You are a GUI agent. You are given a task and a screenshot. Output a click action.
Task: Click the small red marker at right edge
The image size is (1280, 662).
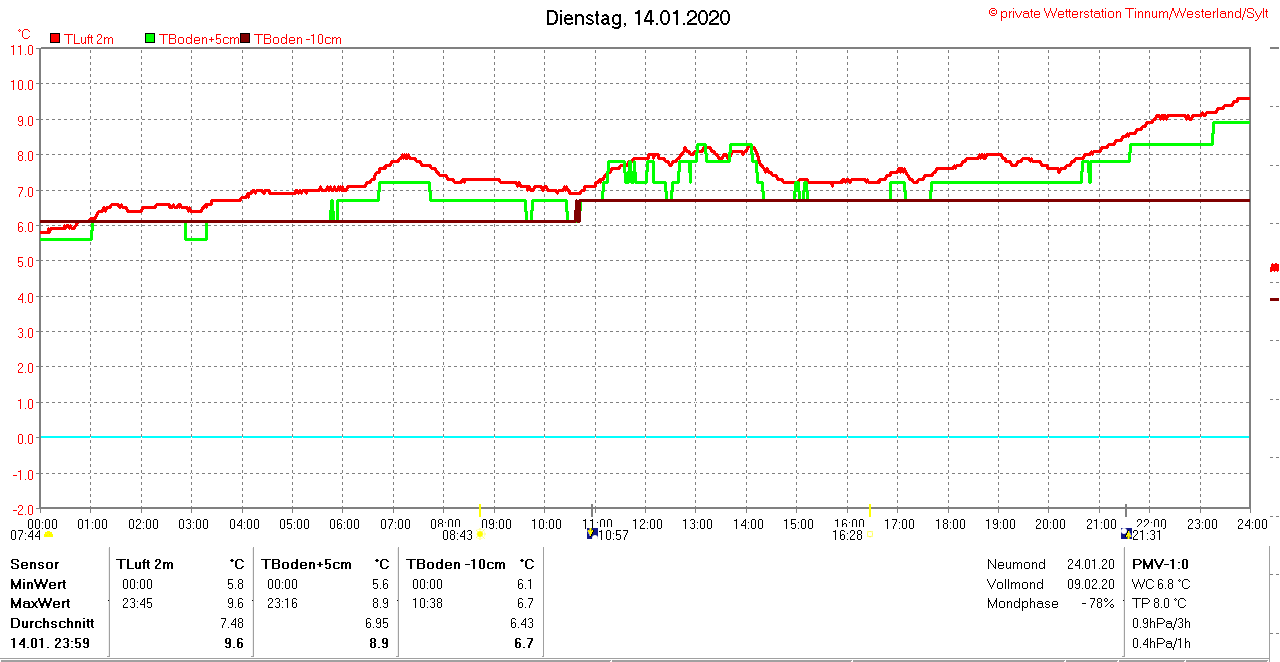pos(1274,267)
